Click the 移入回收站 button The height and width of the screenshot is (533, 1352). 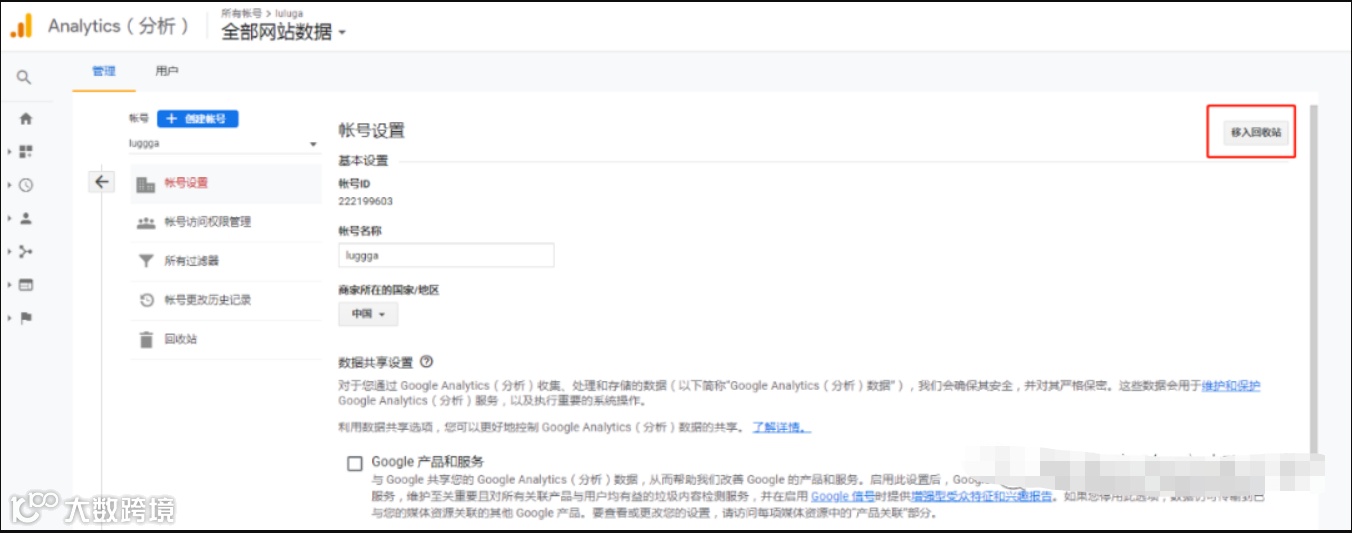coord(1256,132)
